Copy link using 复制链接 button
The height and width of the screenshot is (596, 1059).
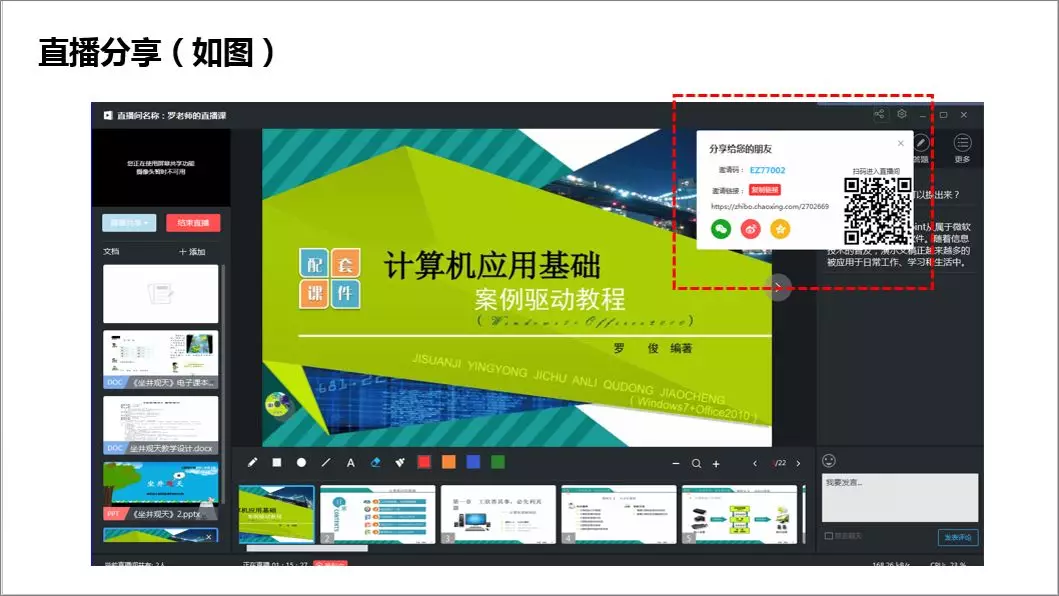click(765, 190)
